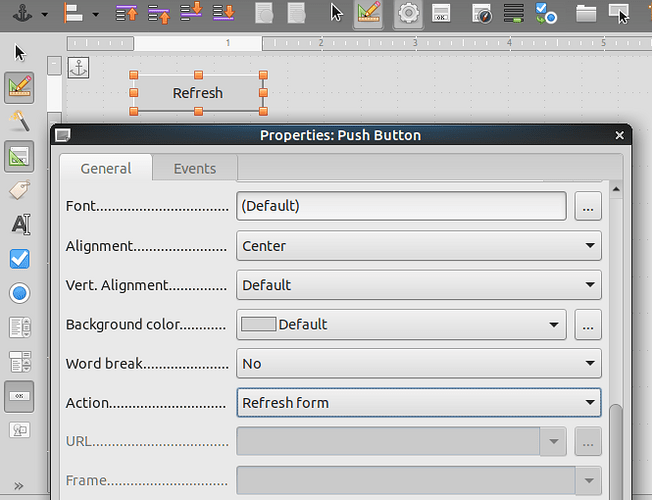Open the Background color dropdown

[x=401, y=324]
